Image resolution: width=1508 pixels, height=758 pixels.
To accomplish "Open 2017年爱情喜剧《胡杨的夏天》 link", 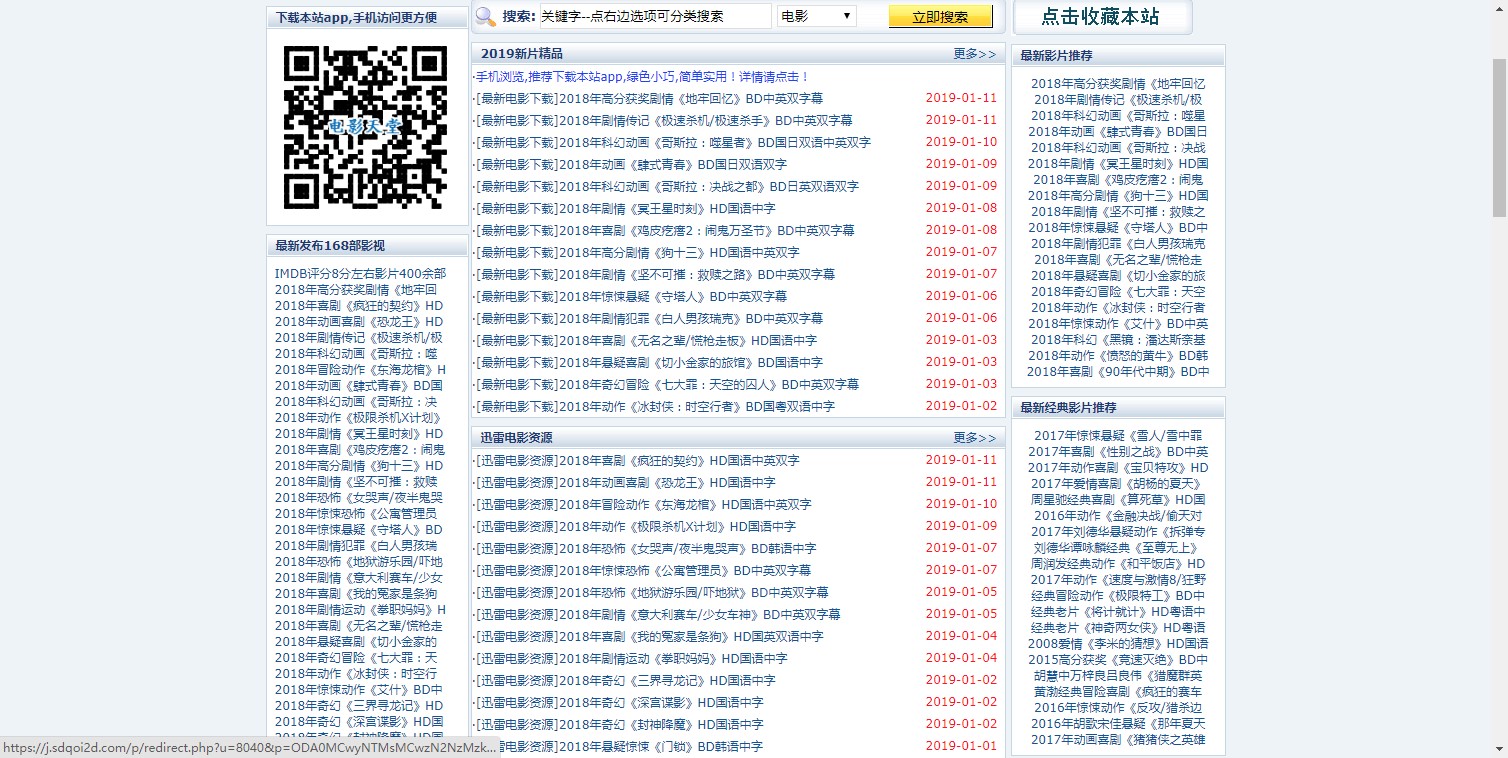I will tap(1118, 483).
